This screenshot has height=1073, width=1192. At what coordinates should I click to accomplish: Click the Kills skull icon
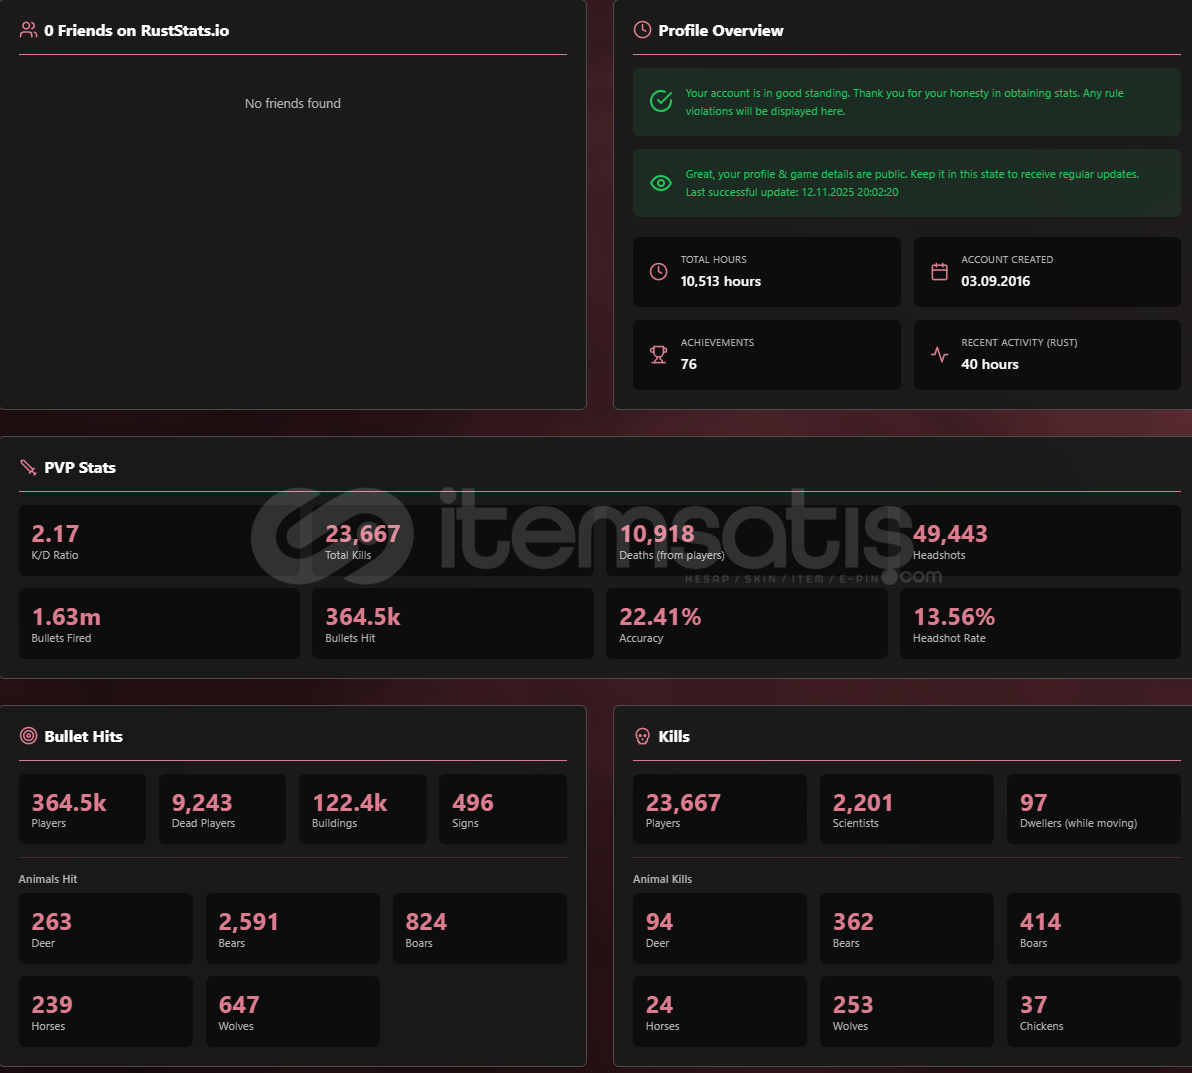(642, 736)
